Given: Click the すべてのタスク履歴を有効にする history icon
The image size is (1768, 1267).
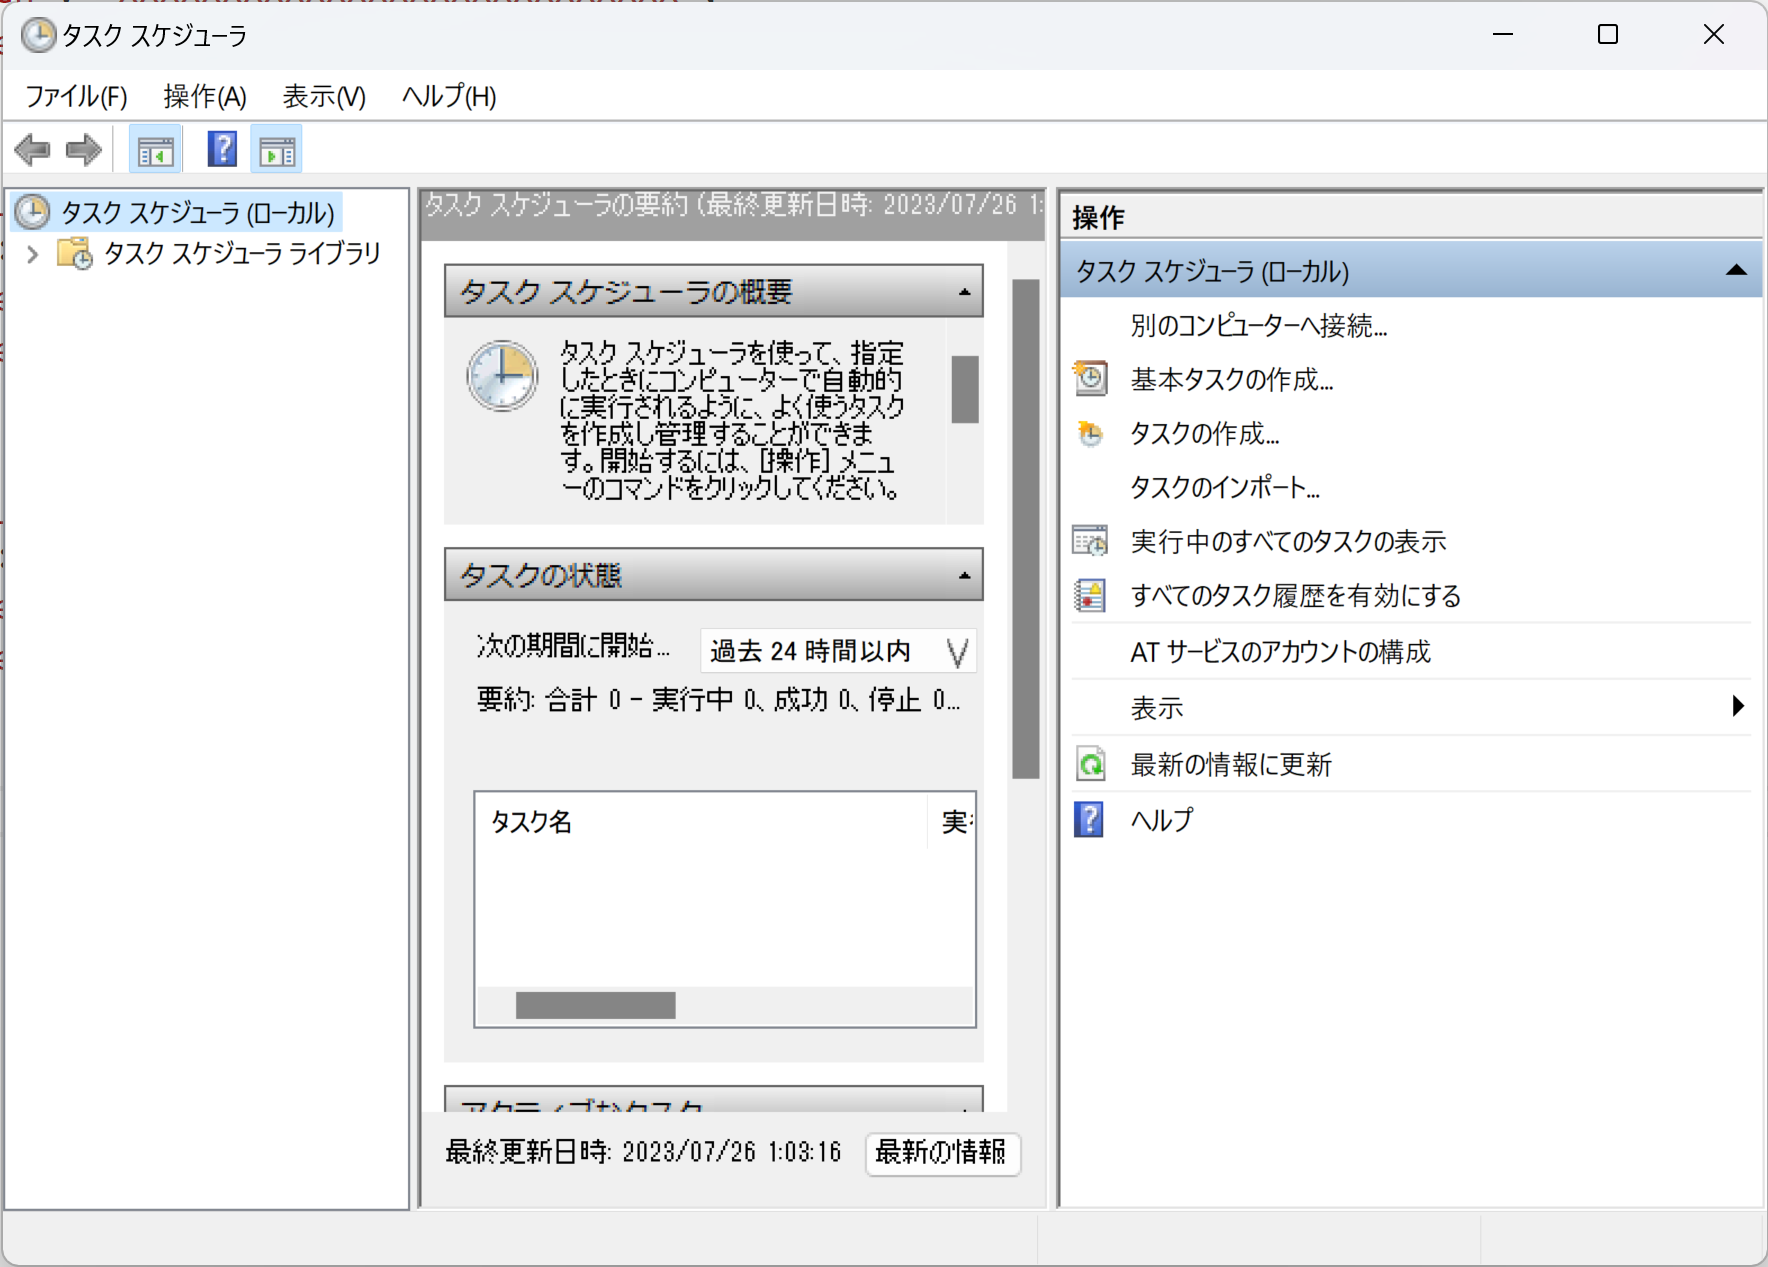Looking at the screenshot, I should 1090,594.
